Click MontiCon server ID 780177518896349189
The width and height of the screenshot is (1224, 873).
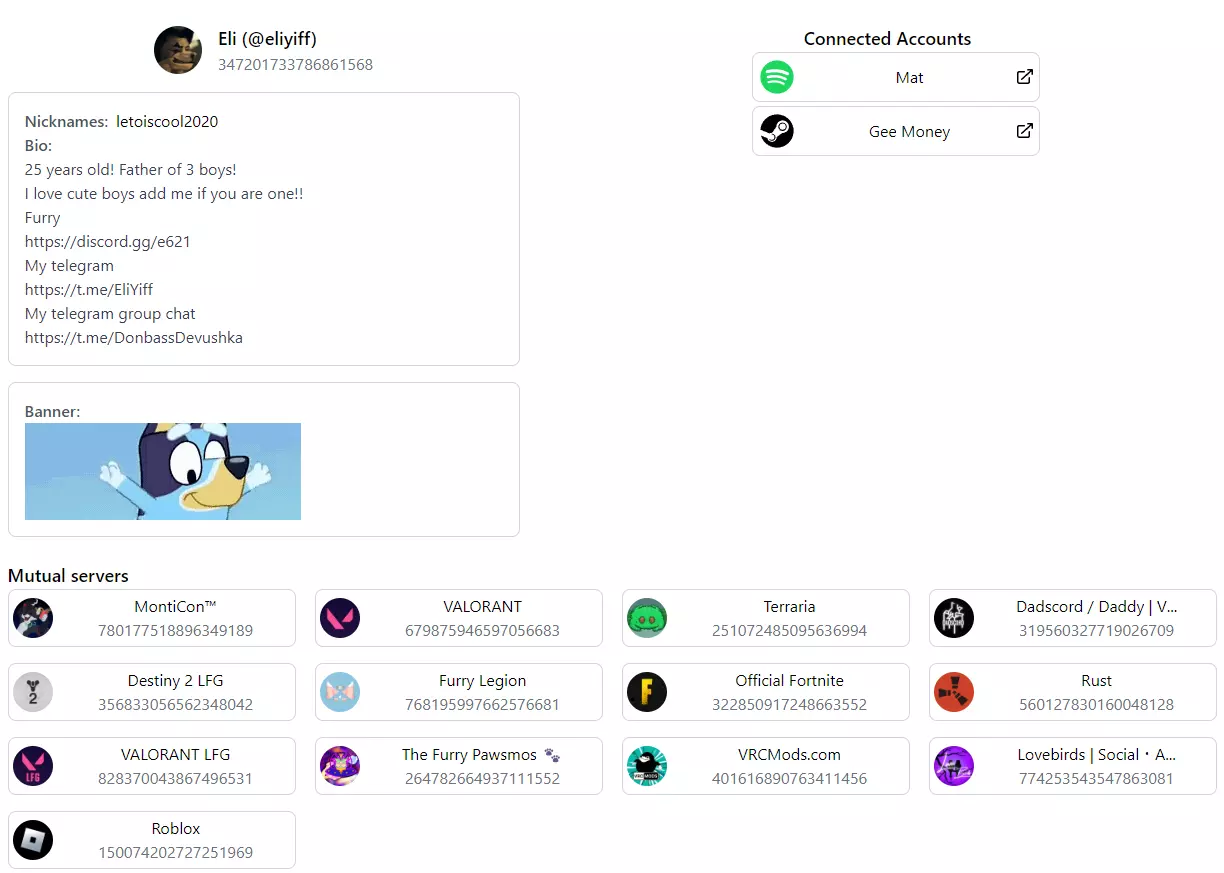pyautogui.click(x=175, y=631)
